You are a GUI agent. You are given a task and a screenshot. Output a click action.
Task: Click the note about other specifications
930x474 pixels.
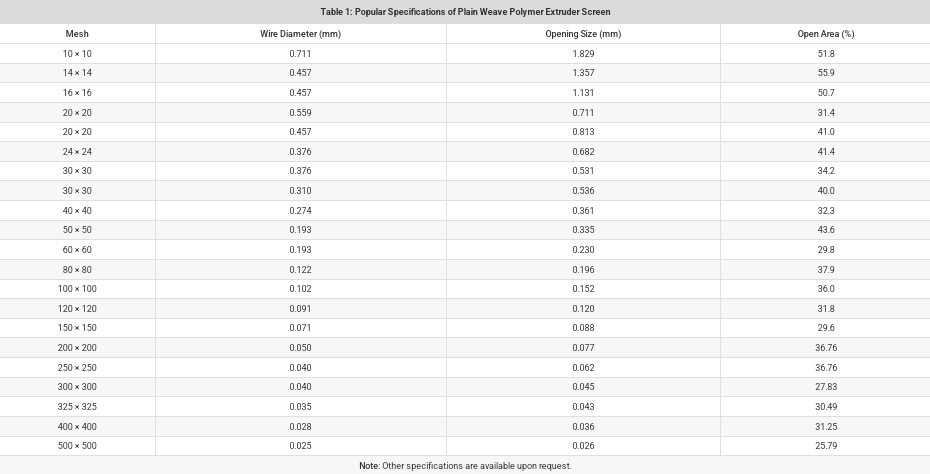[x=465, y=465]
